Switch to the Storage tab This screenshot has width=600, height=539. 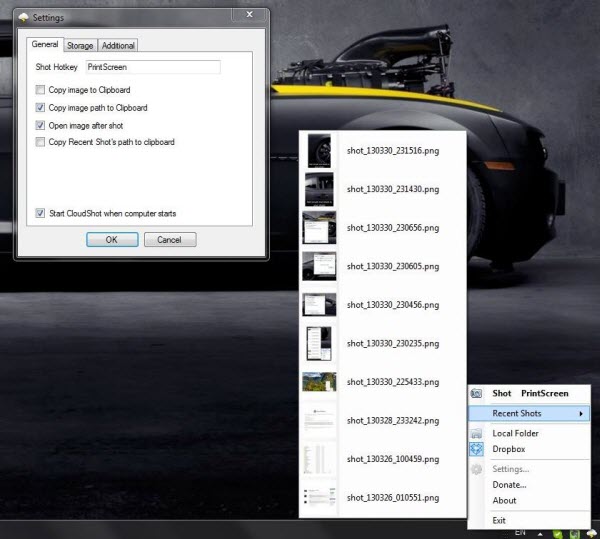(80, 45)
